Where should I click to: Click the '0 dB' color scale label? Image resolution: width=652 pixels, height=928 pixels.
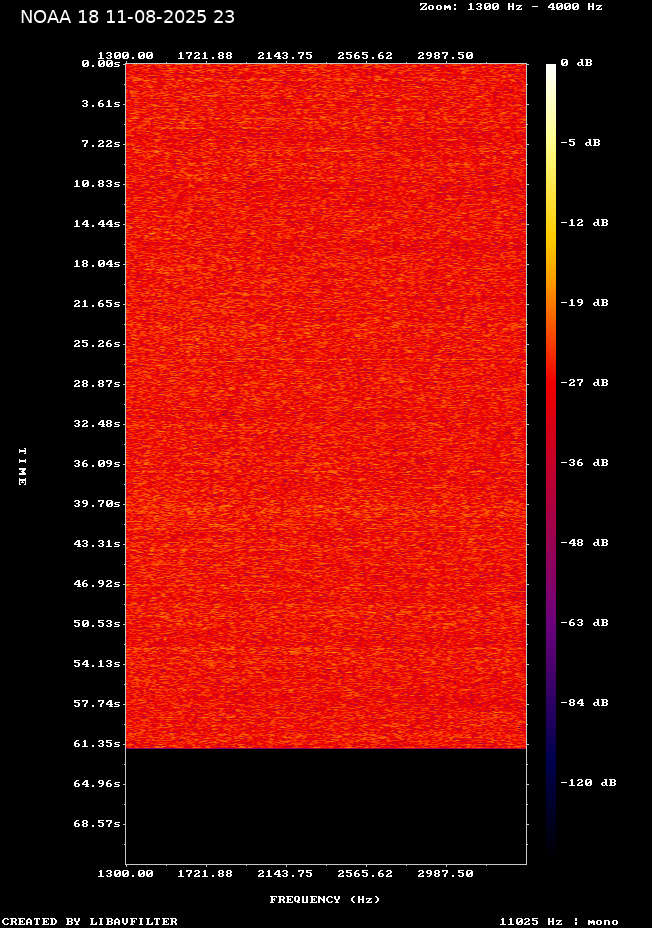click(577, 63)
